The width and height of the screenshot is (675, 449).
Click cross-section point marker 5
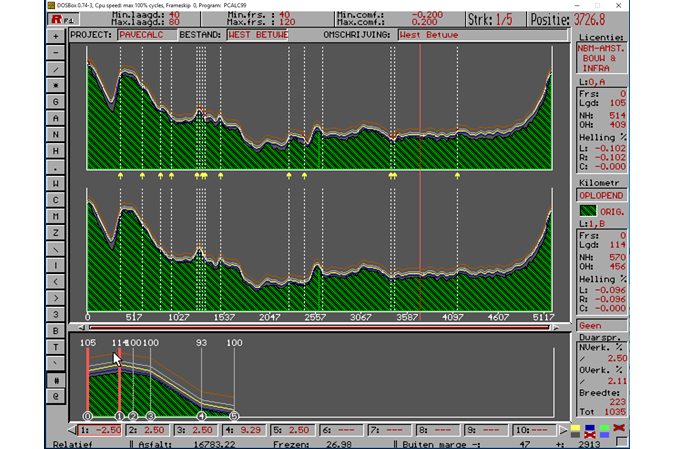(234, 416)
